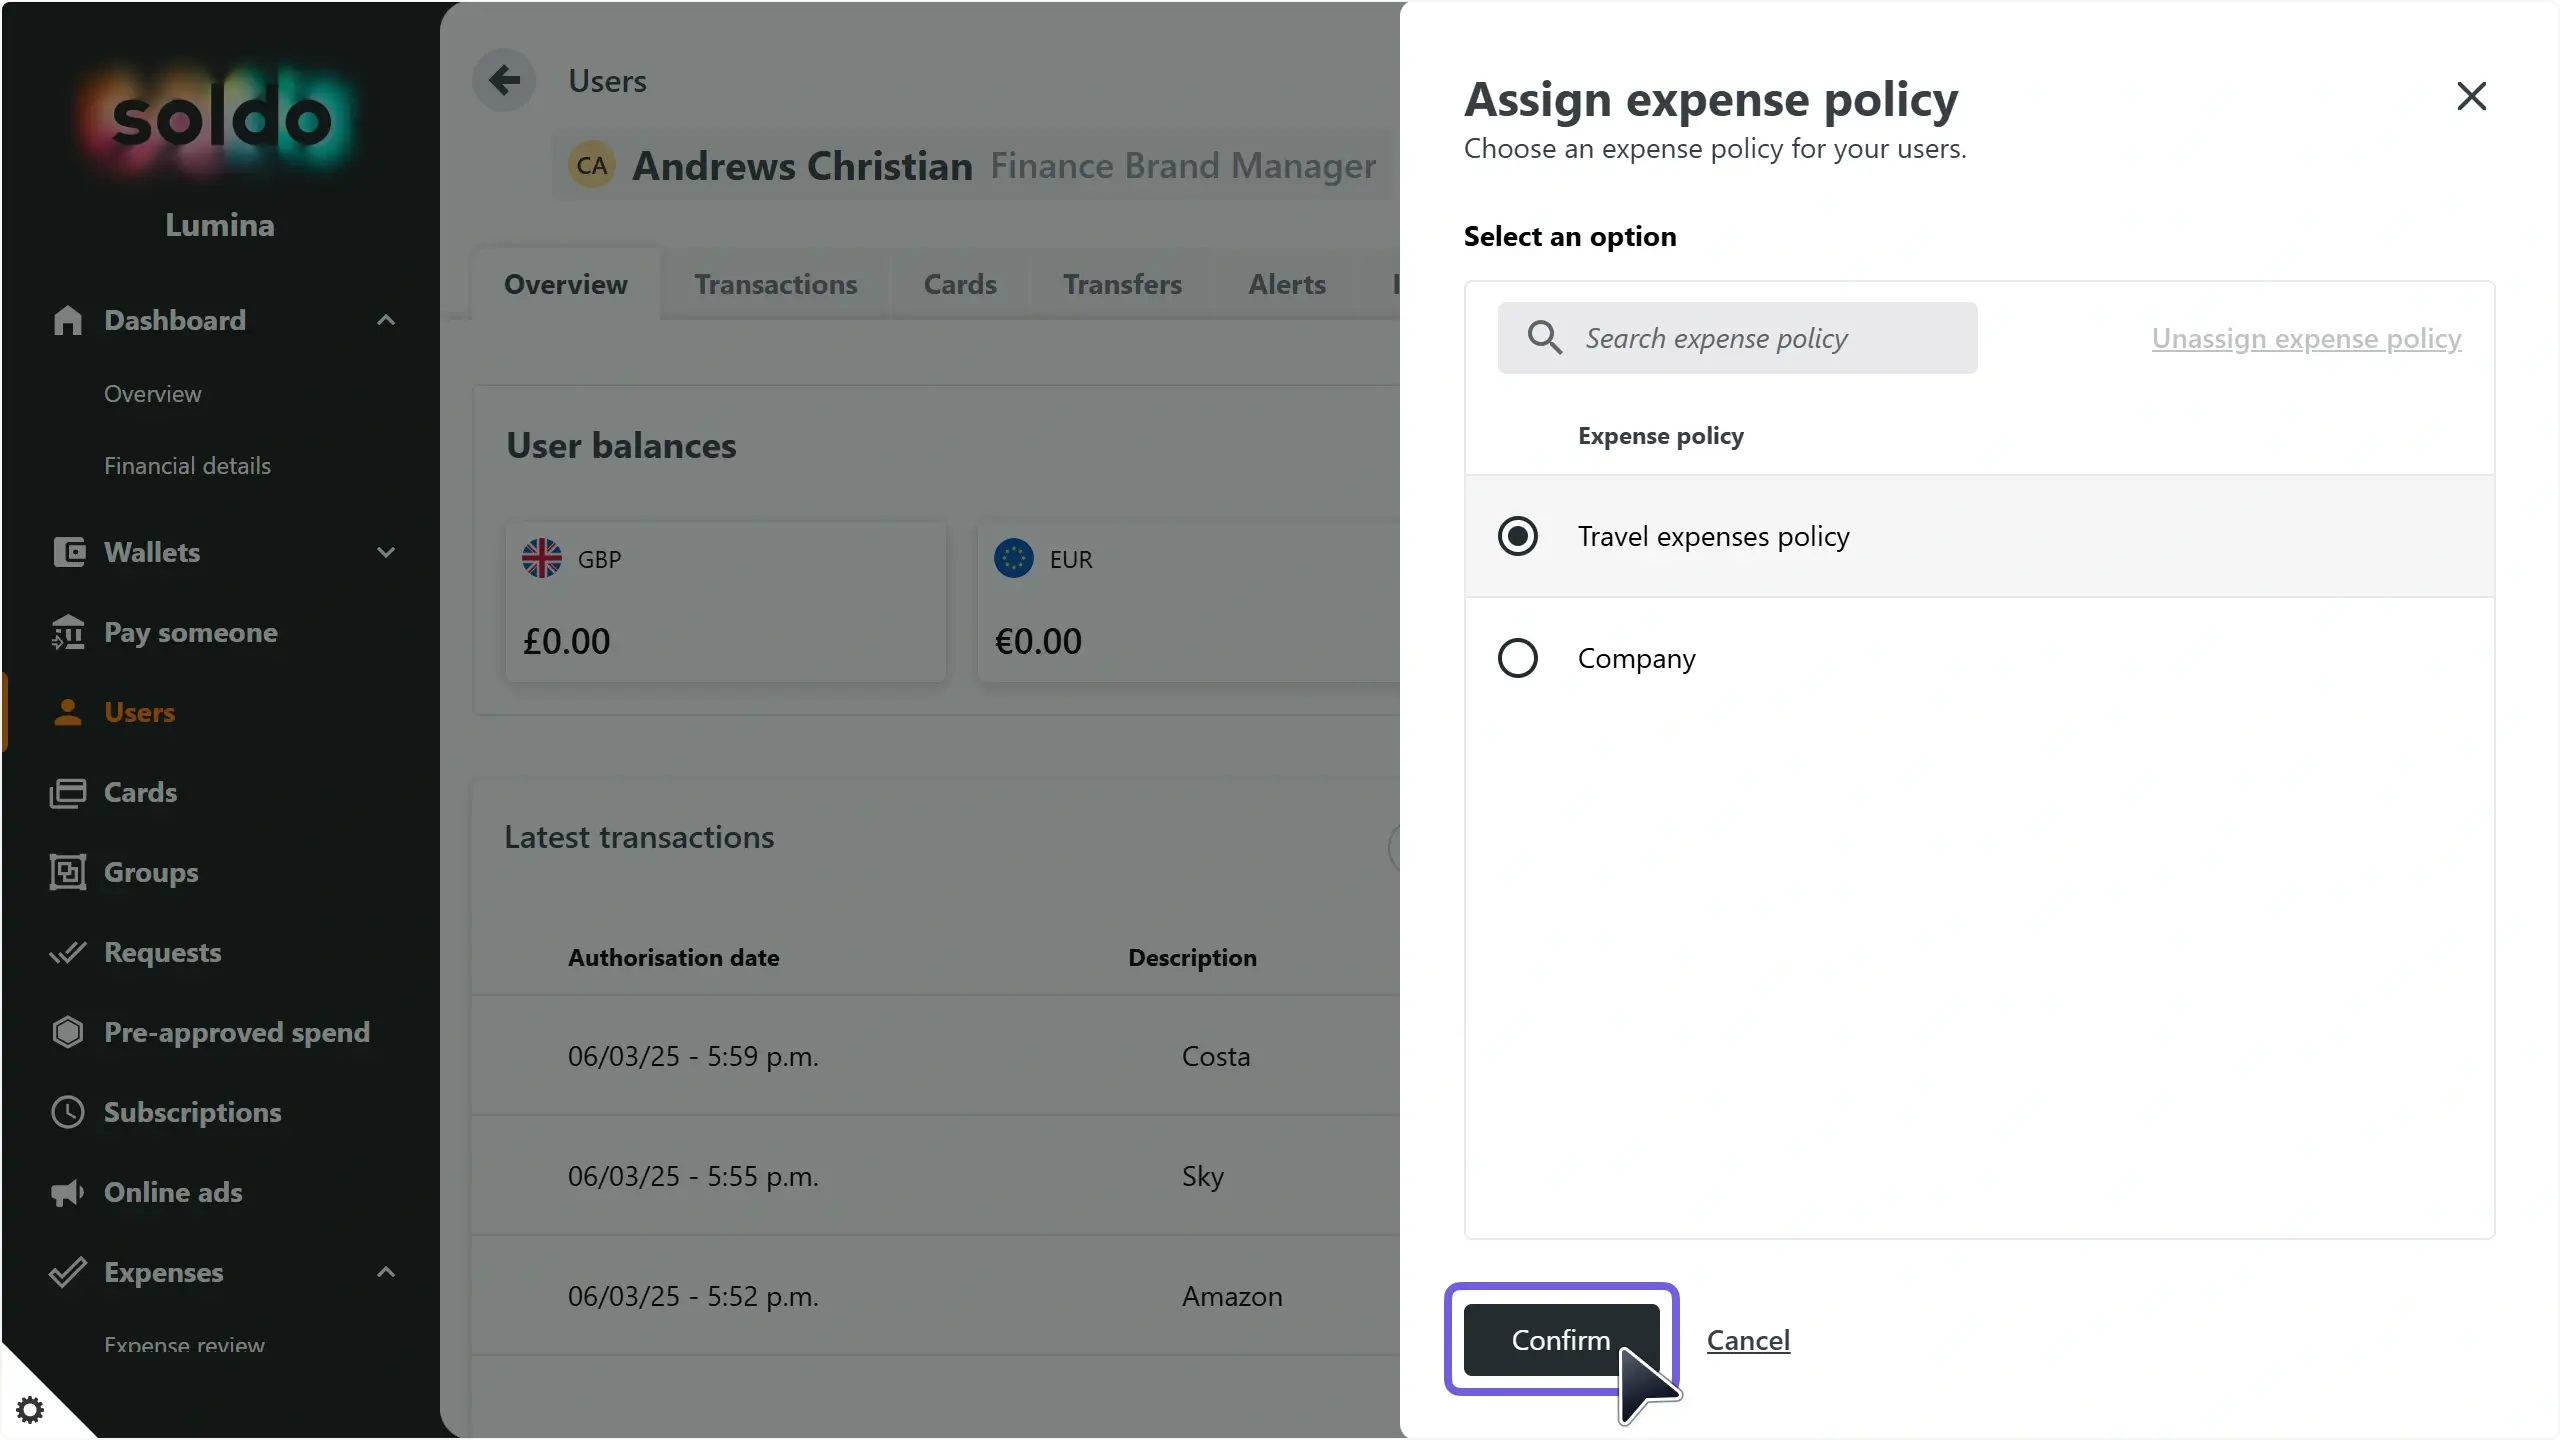Switch to the Overview tab
The image size is (2560, 1440).
click(566, 284)
